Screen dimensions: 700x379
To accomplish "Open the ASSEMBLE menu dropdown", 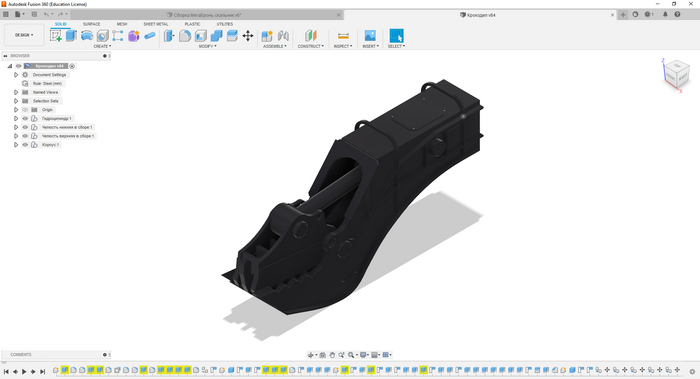I will 275,46.
